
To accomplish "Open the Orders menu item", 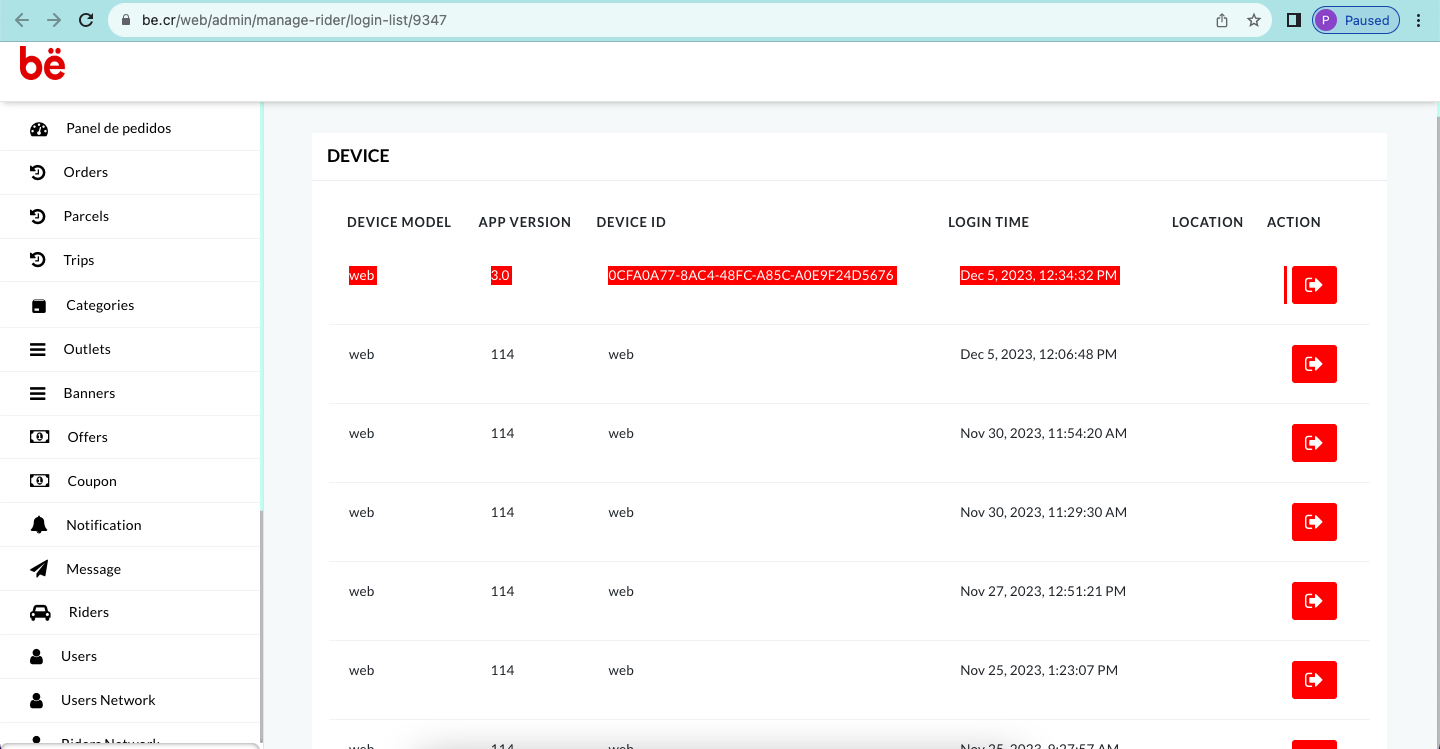I will [x=85, y=172].
